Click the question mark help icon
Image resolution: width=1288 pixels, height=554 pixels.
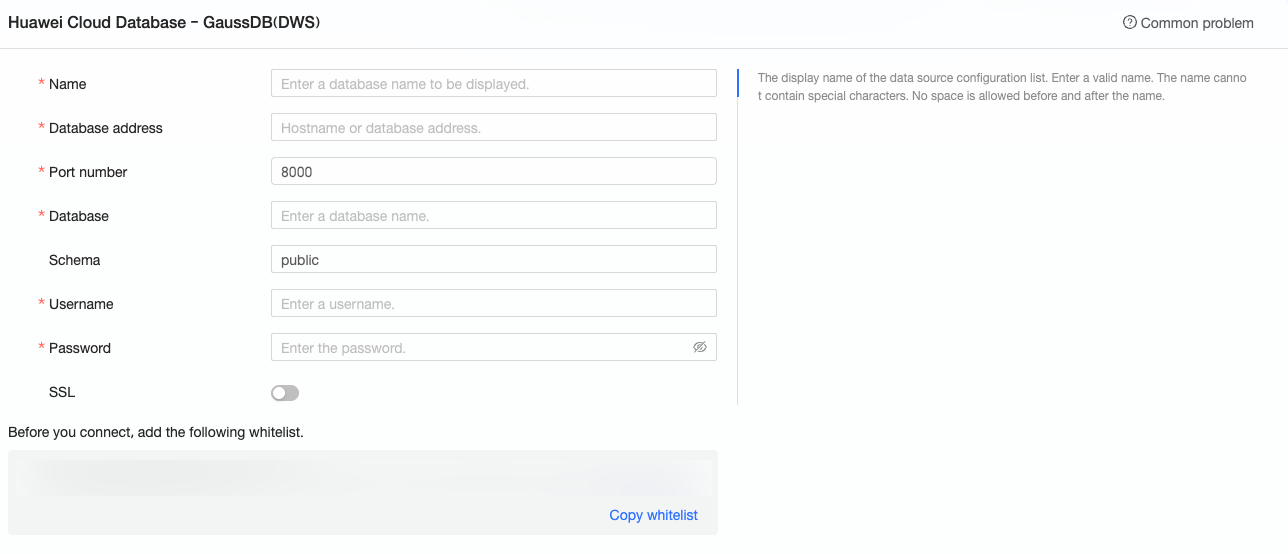pyautogui.click(x=1130, y=22)
